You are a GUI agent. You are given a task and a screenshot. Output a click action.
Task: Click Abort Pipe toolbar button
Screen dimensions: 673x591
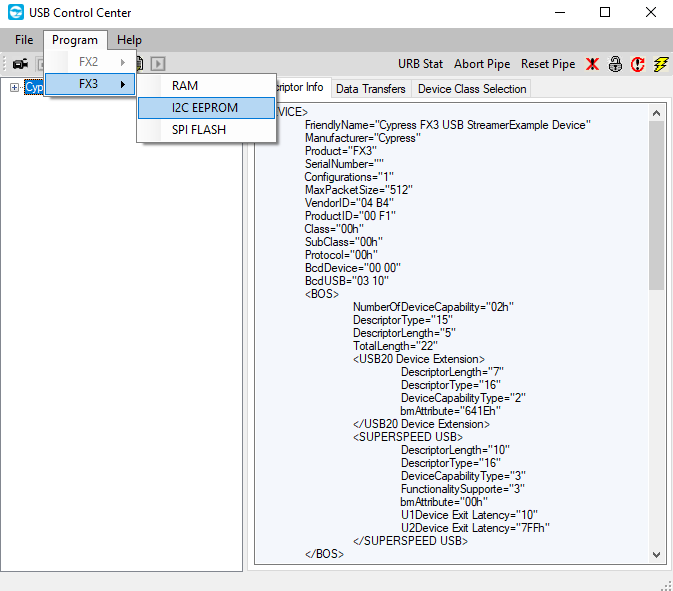482,64
